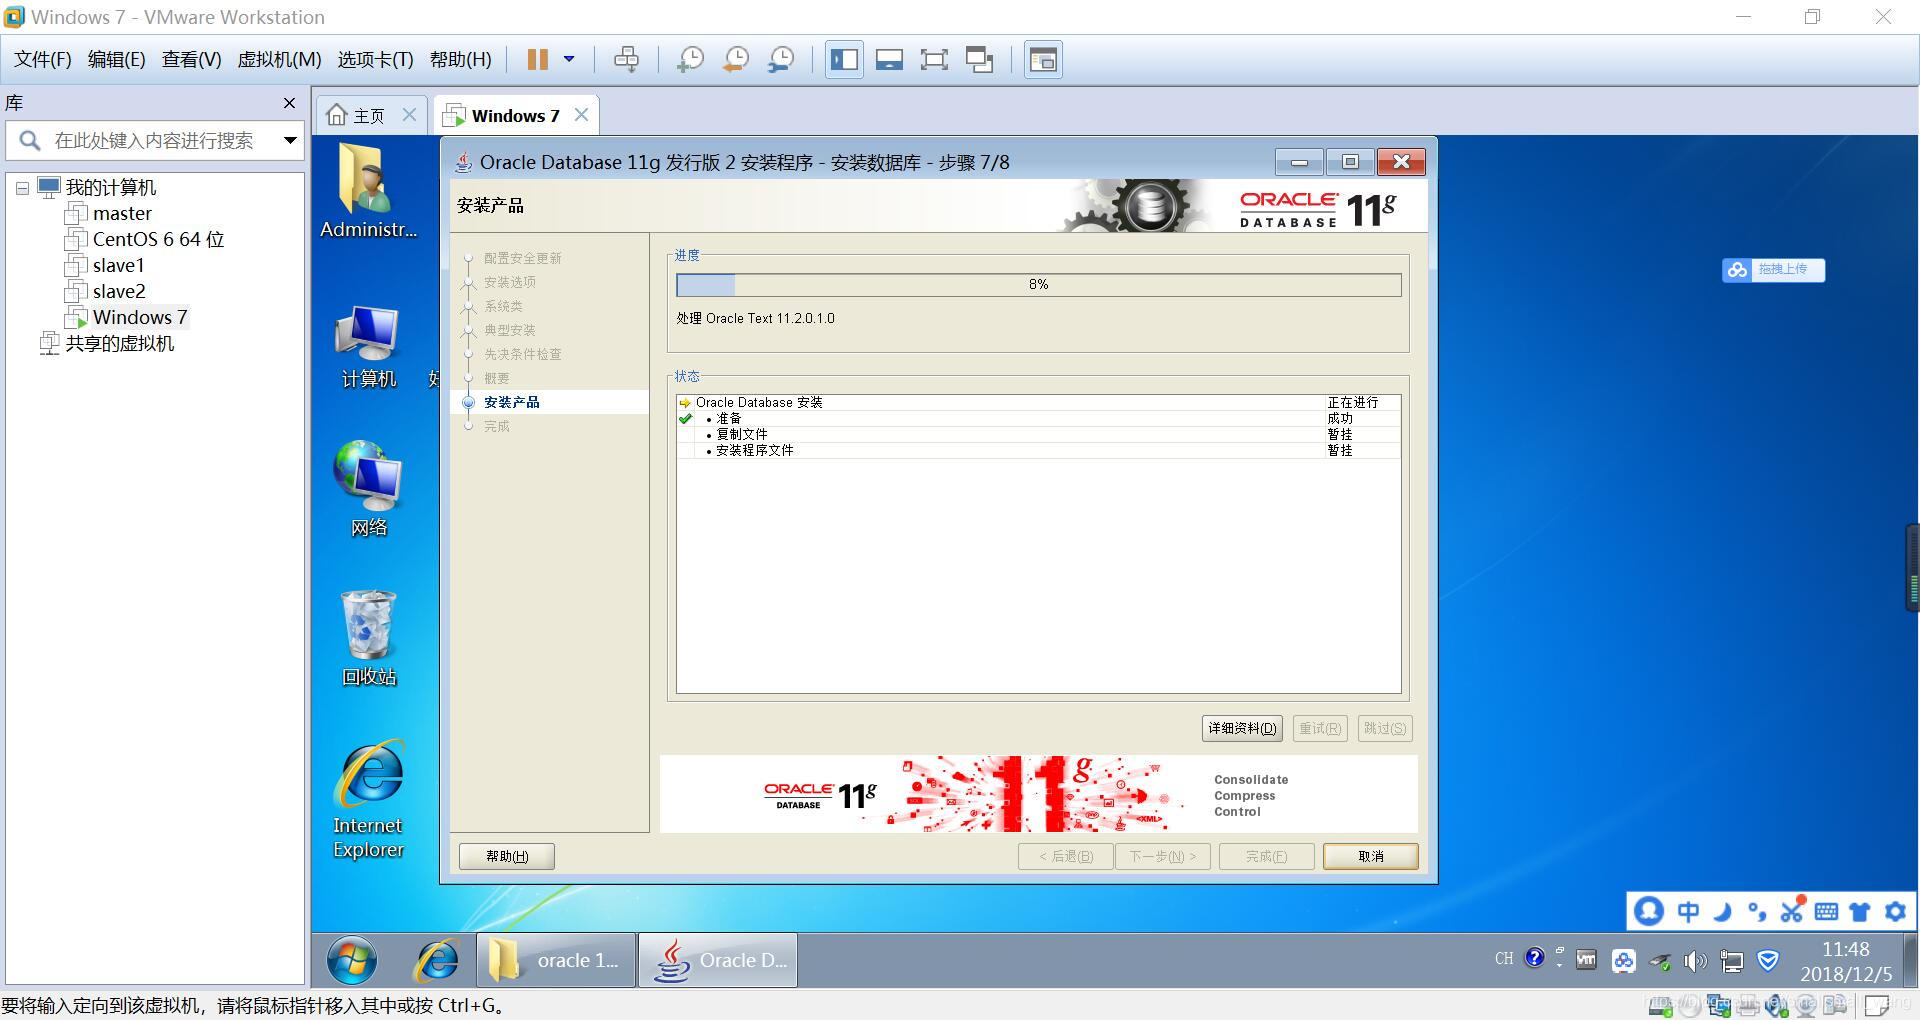Open the oracle folder taskbar item
This screenshot has height=1020, width=1920.
[556, 961]
